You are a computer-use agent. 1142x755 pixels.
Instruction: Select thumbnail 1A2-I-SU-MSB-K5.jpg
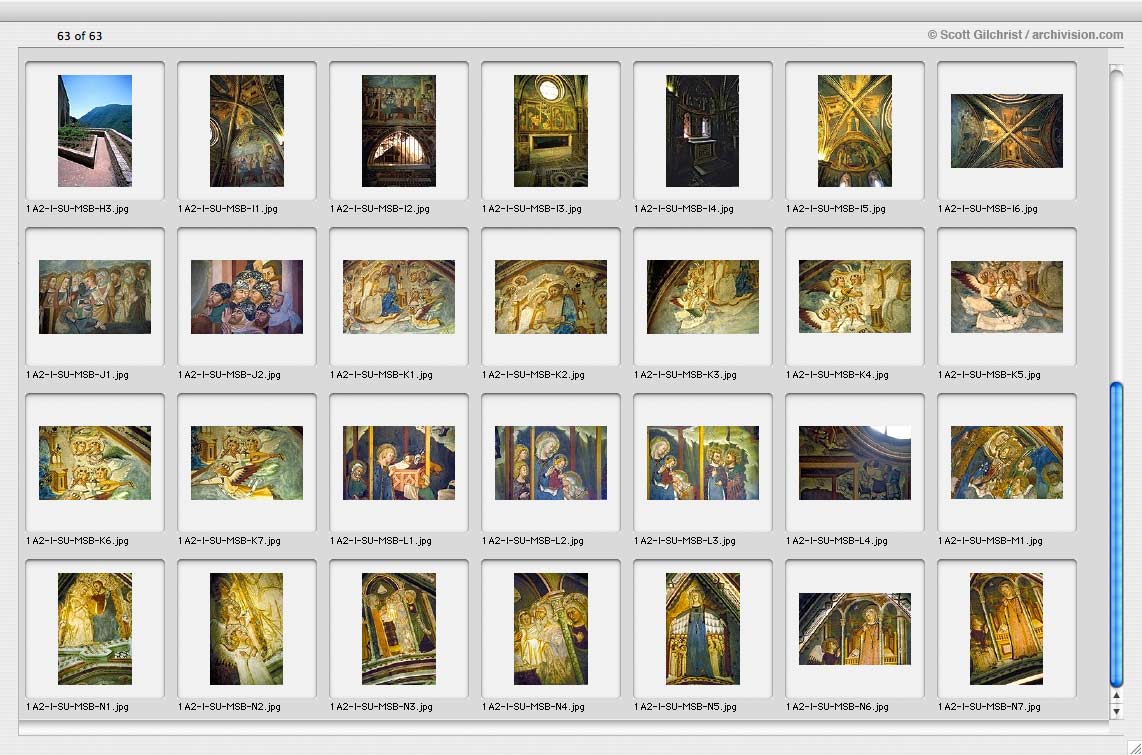[1007, 296]
